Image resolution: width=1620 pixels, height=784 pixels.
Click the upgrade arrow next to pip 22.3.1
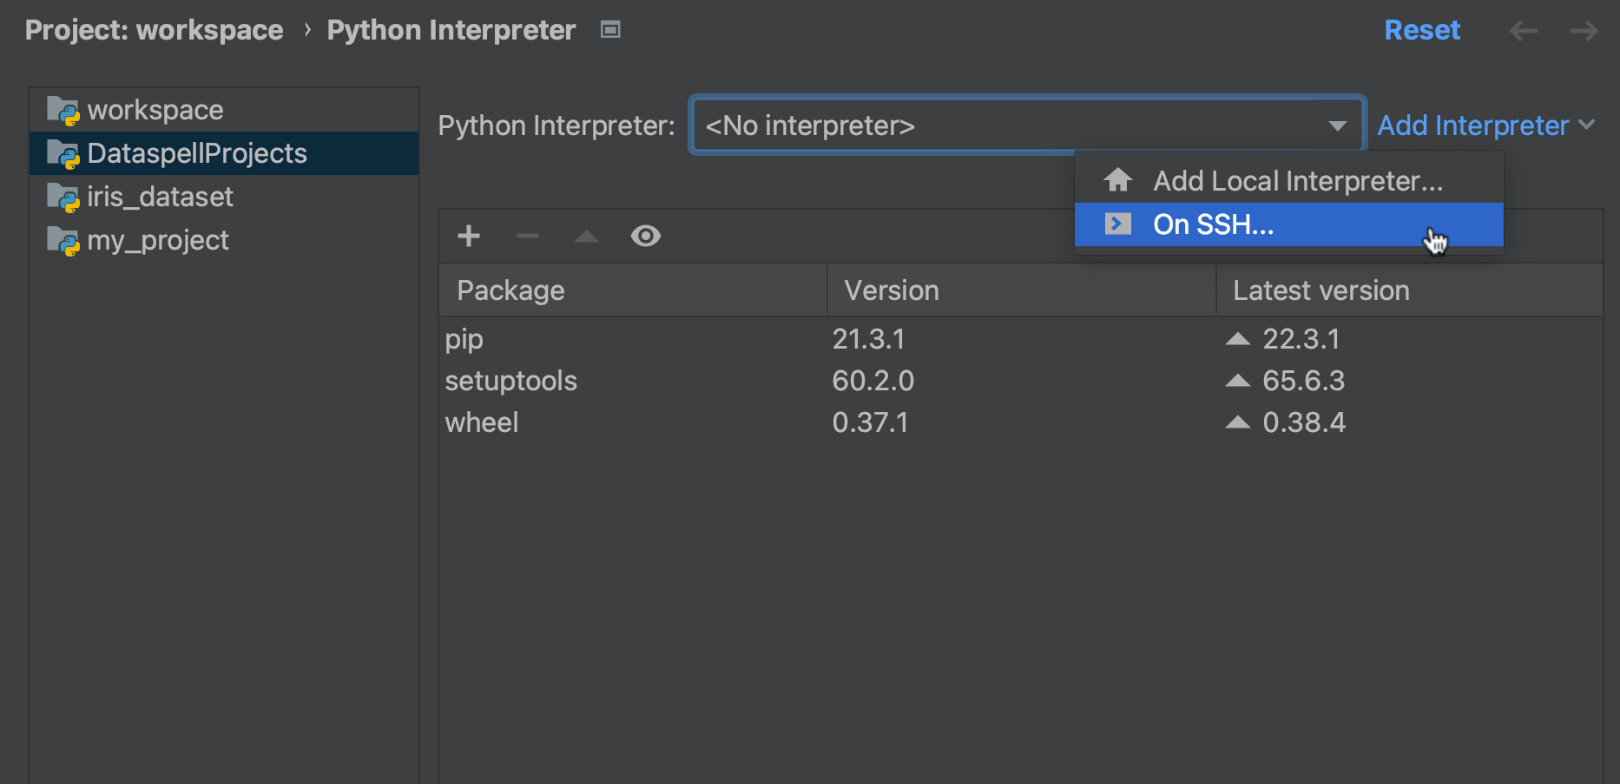click(x=1238, y=339)
